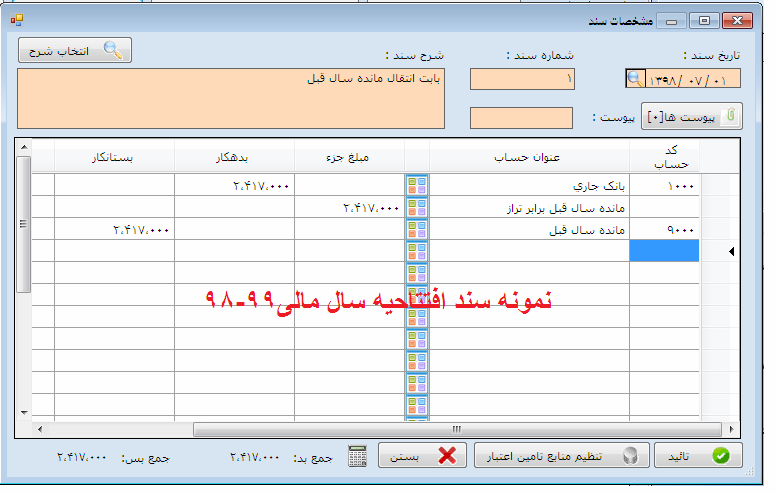Open تنظیم منابع تامین اعتبار
The image size is (776, 494).
[559, 456]
